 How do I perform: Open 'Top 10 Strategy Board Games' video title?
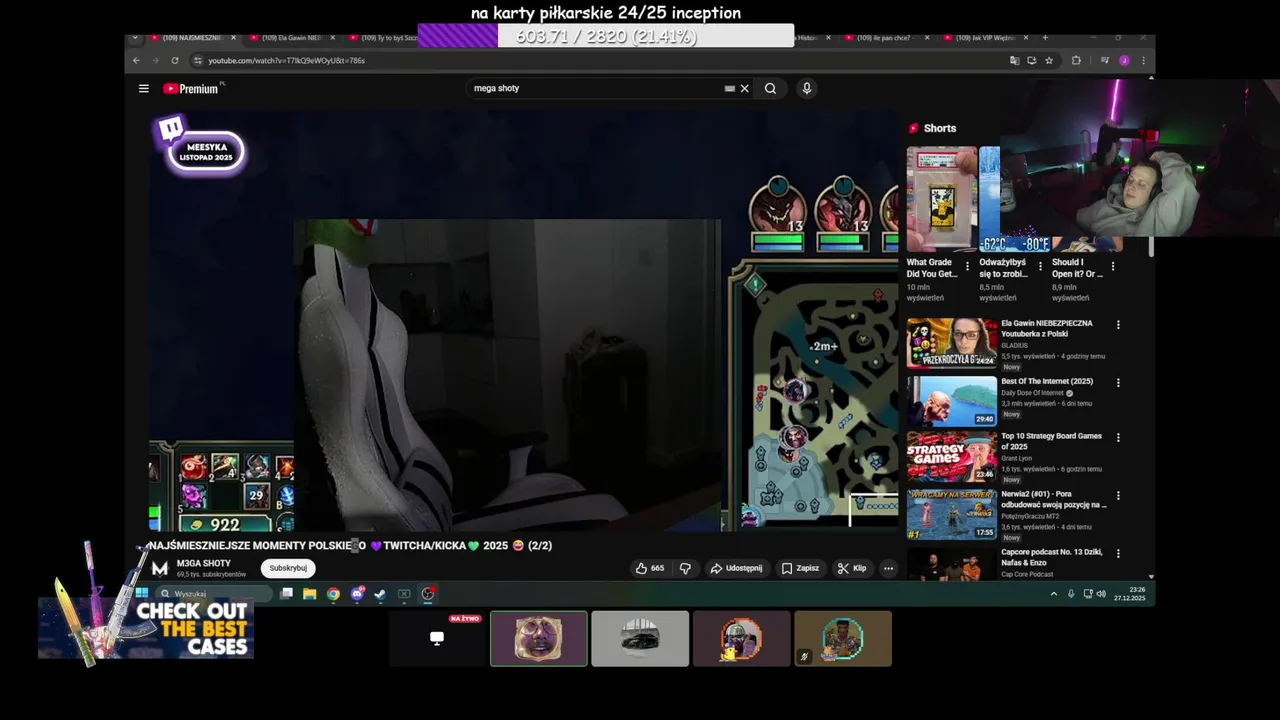[x=1051, y=441]
